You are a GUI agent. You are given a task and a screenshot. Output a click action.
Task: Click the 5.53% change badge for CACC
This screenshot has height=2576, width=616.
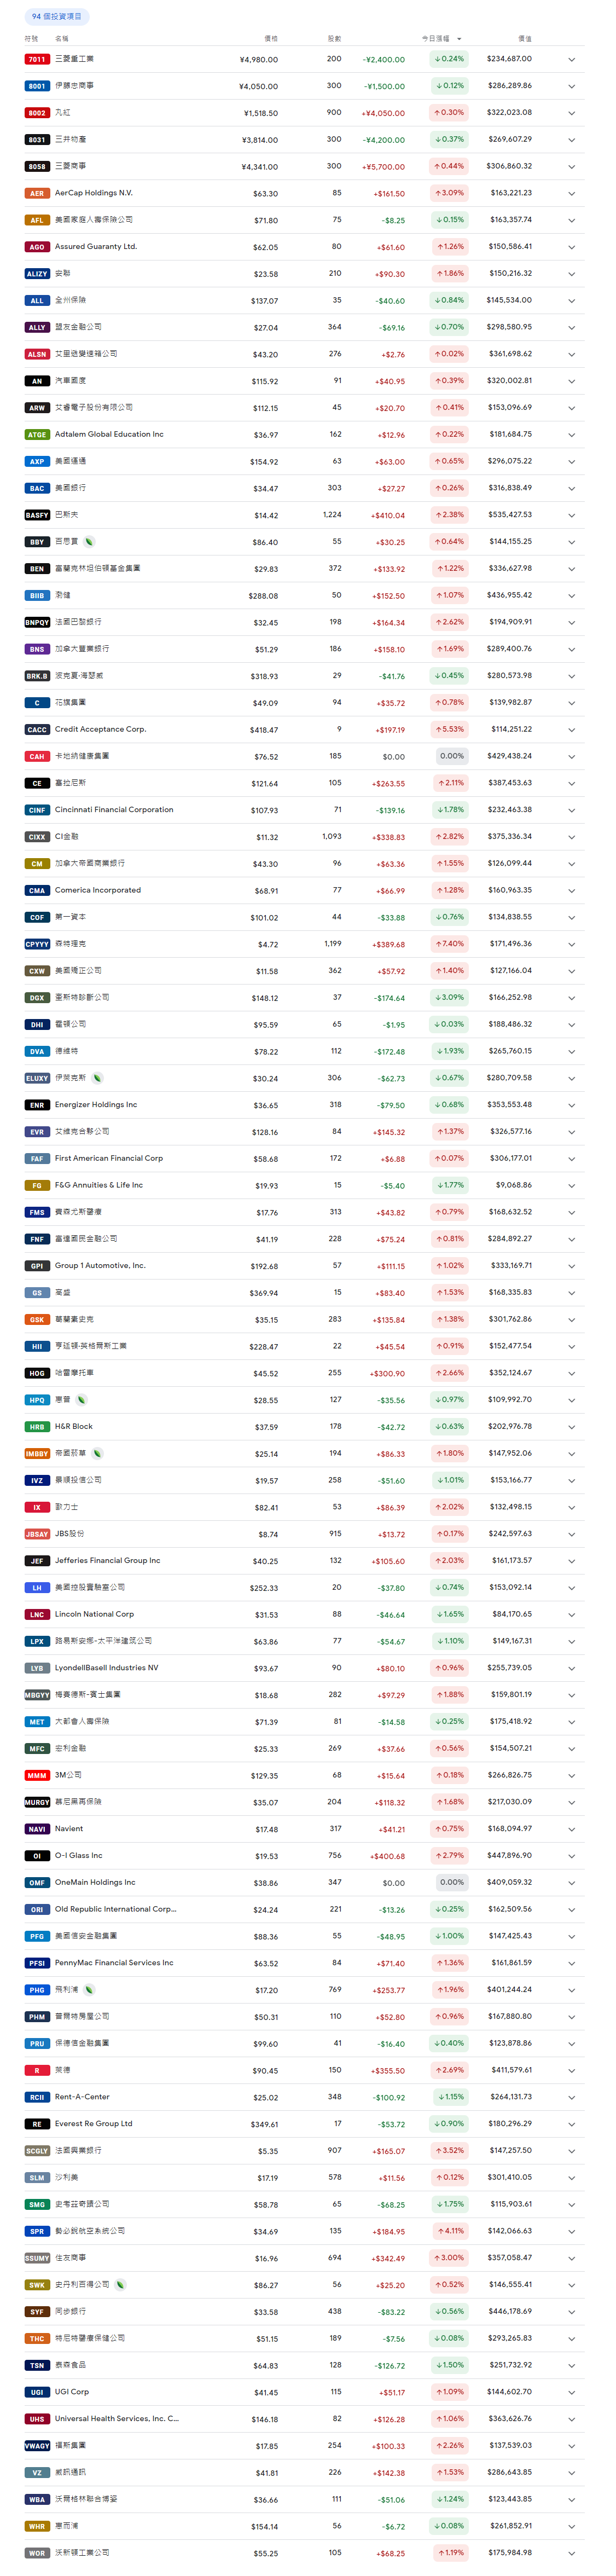click(450, 730)
